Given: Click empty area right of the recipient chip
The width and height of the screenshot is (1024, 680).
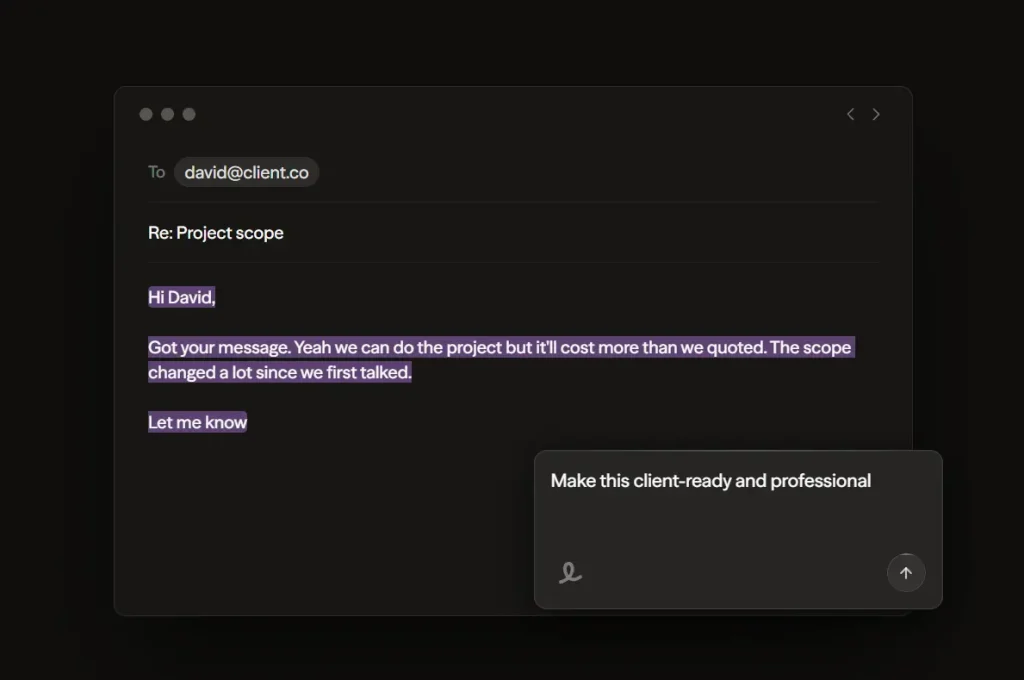Looking at the screenshot, I should point(600,172).
